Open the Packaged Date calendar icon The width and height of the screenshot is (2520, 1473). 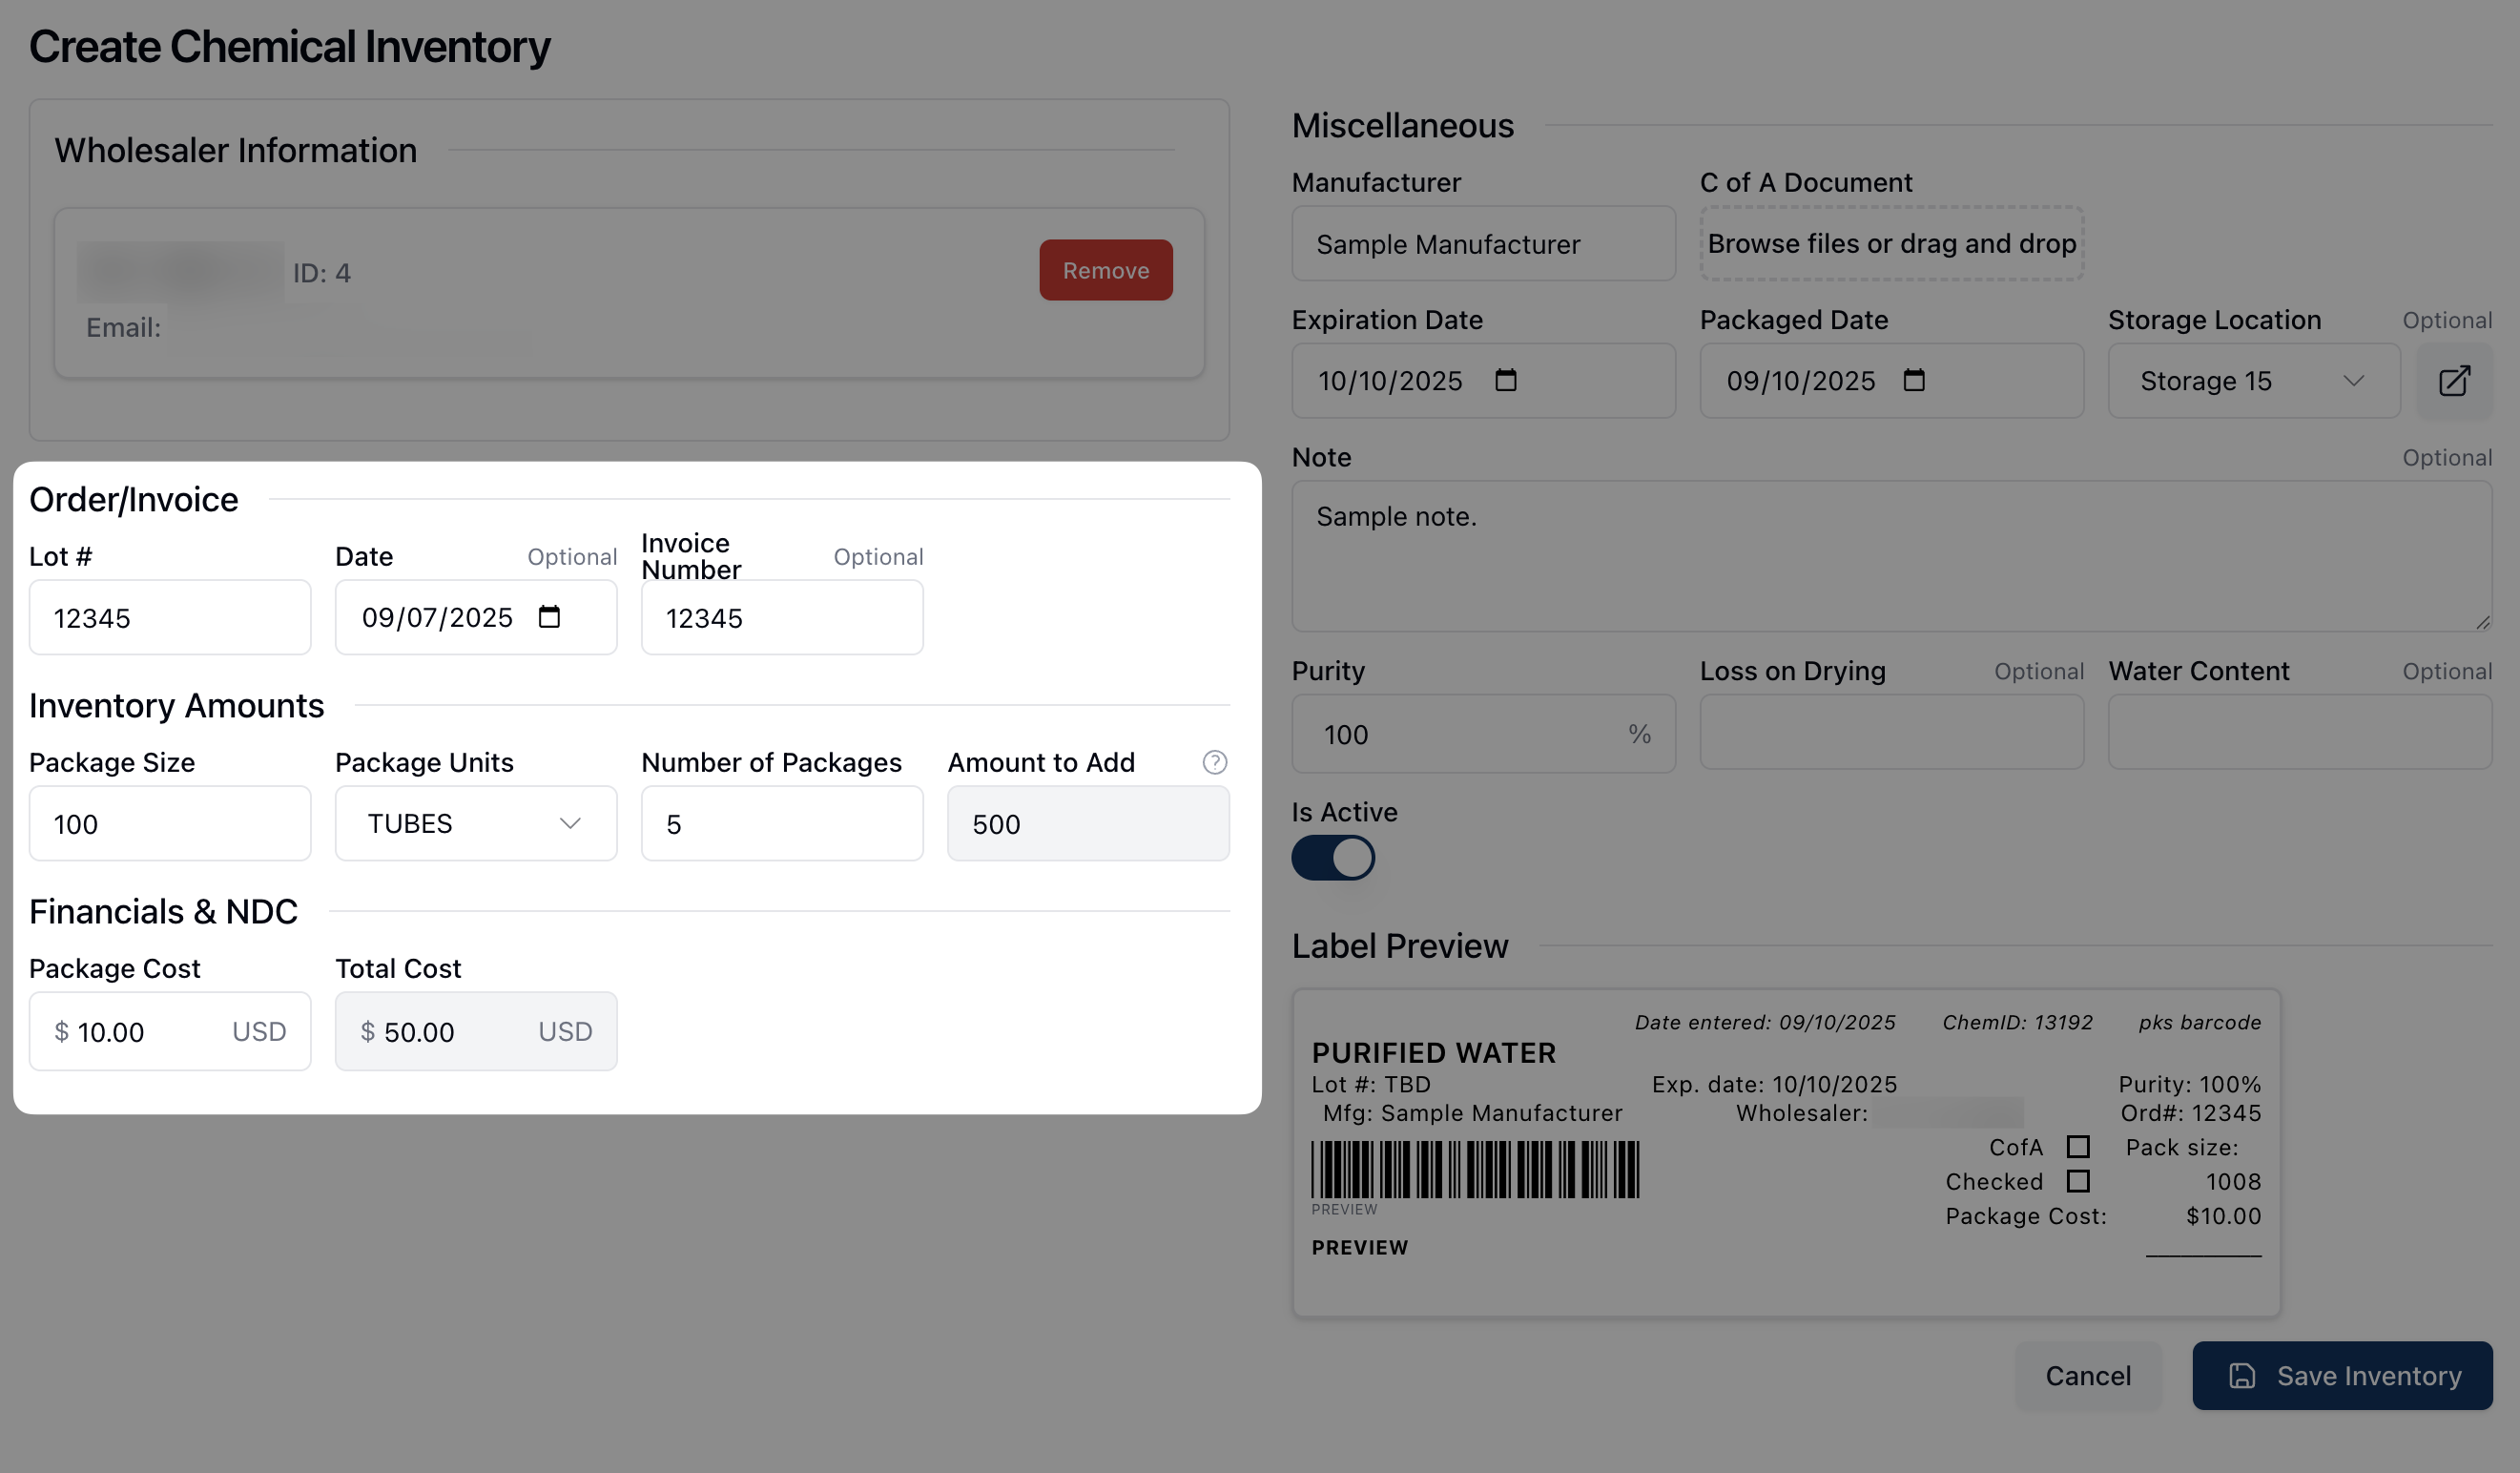tap(1913, 380)
